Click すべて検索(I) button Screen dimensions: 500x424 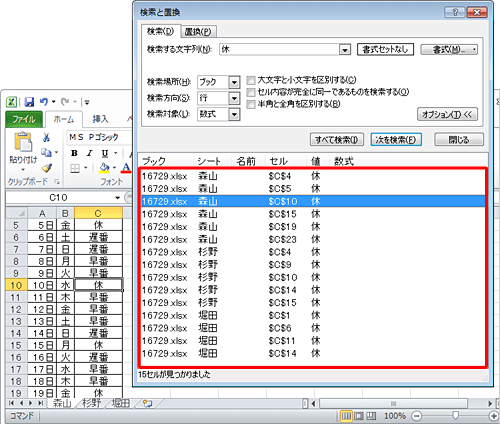click(337, 140)
